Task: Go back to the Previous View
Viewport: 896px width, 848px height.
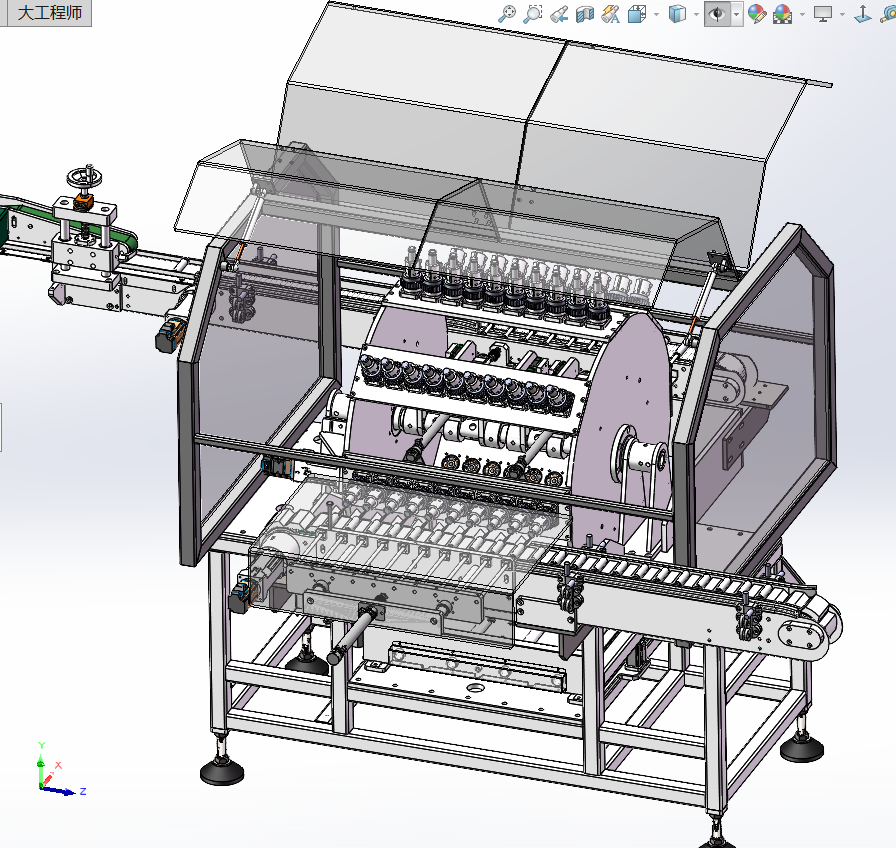Action: coord(560,13)
